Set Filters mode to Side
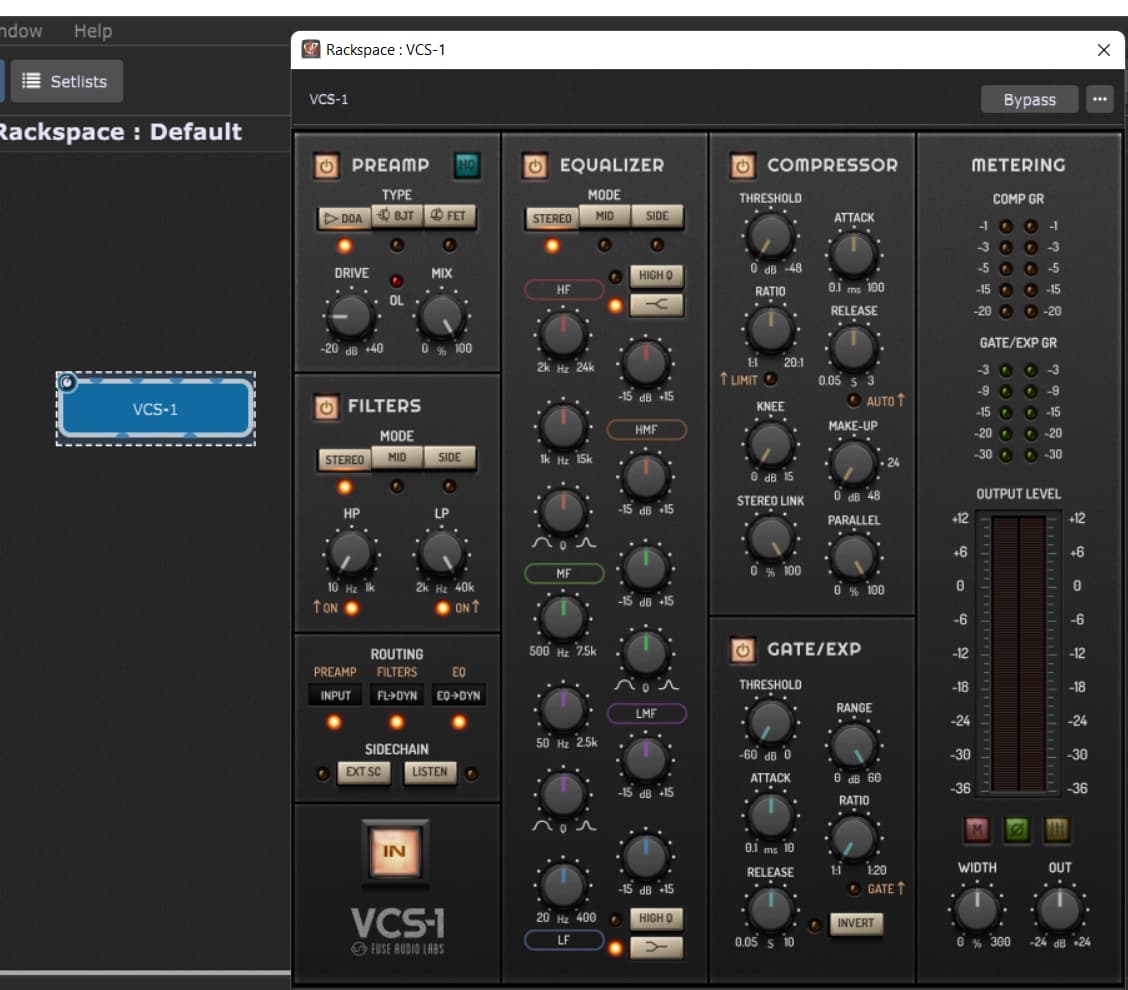 pos(449,457)
